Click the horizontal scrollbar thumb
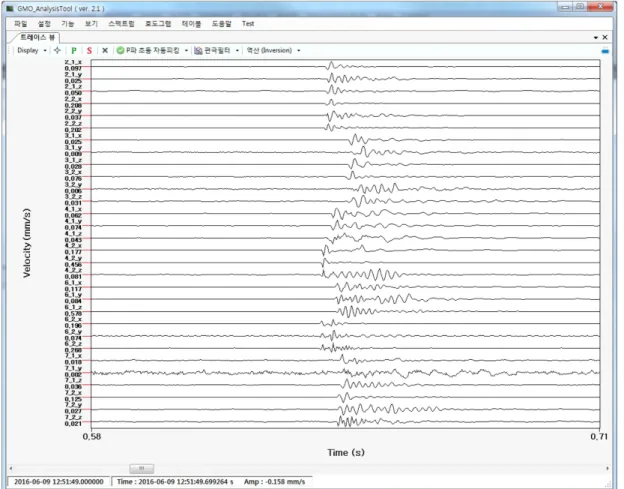 pos(142,468)
